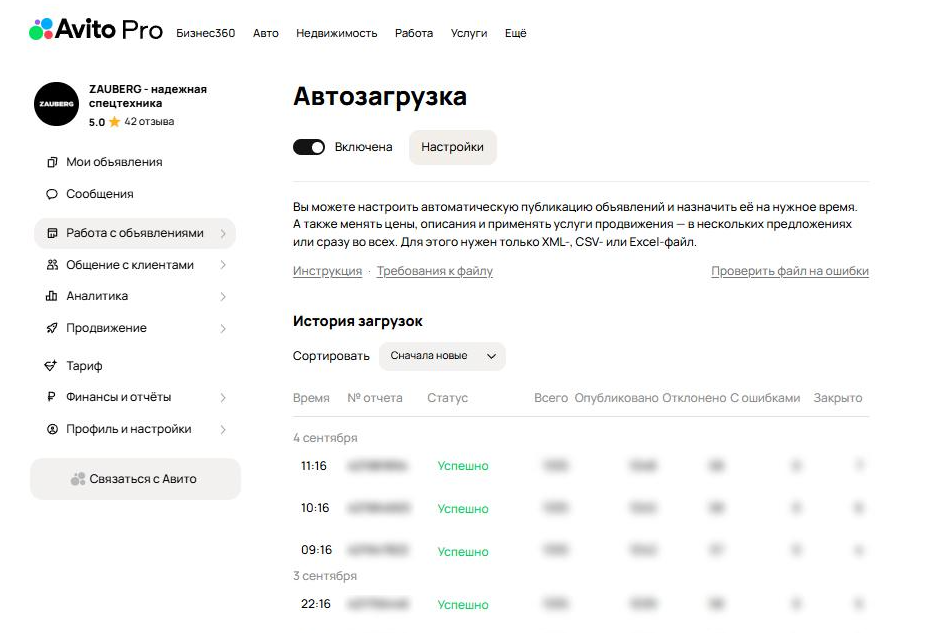Click the ZAUBERG profile avatar

(x=56, y=104)
